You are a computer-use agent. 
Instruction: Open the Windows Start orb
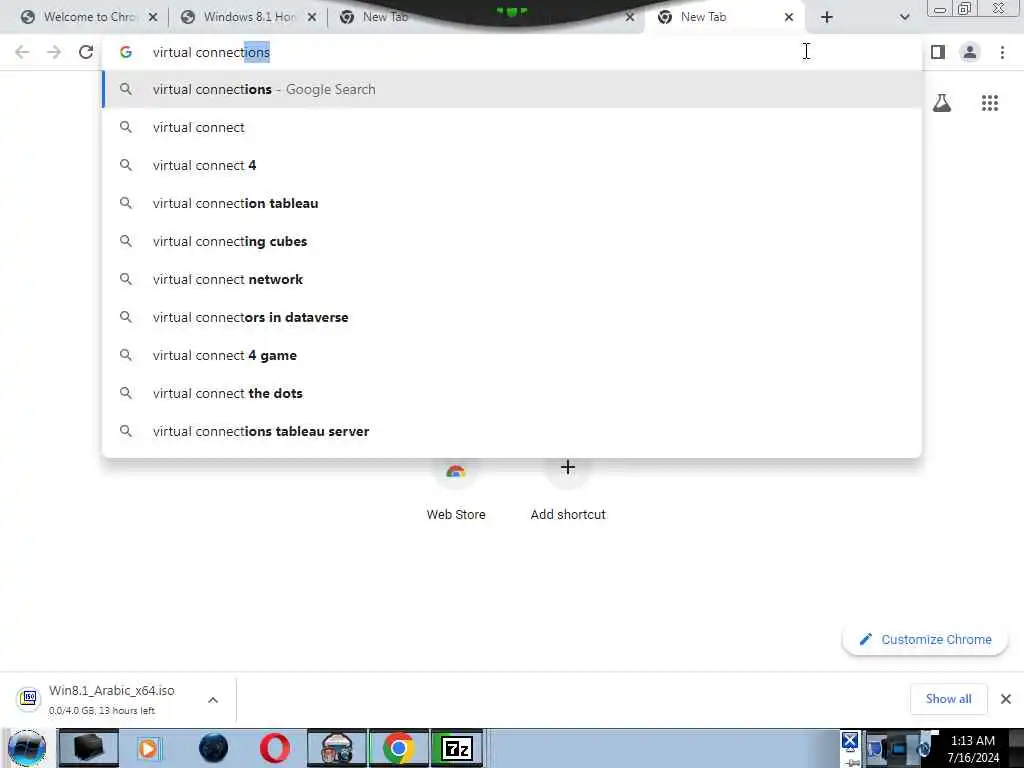click(27, 748)
